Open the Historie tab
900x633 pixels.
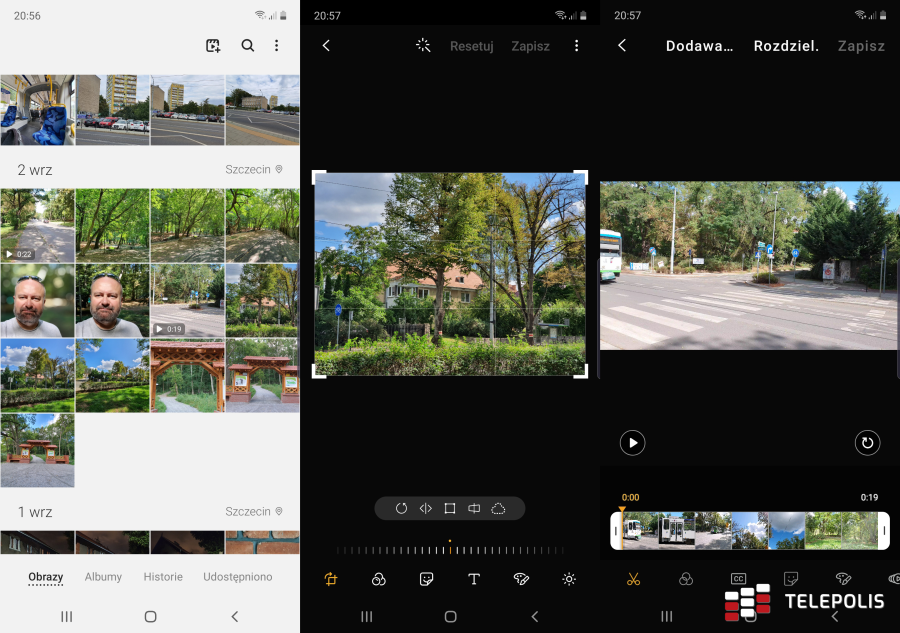pyautogui.click(x=163, y=577)
